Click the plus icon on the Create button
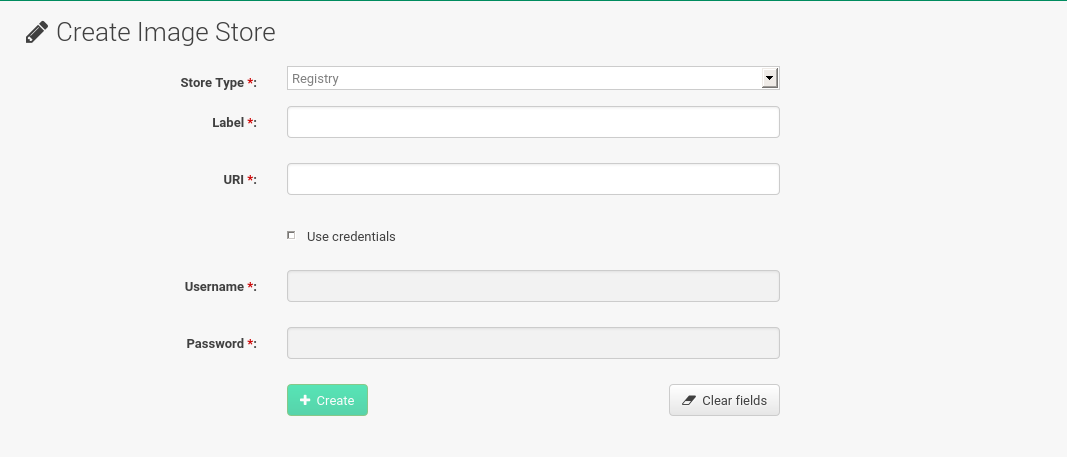This screenshot has width=1067, height=457. (305, 400)
